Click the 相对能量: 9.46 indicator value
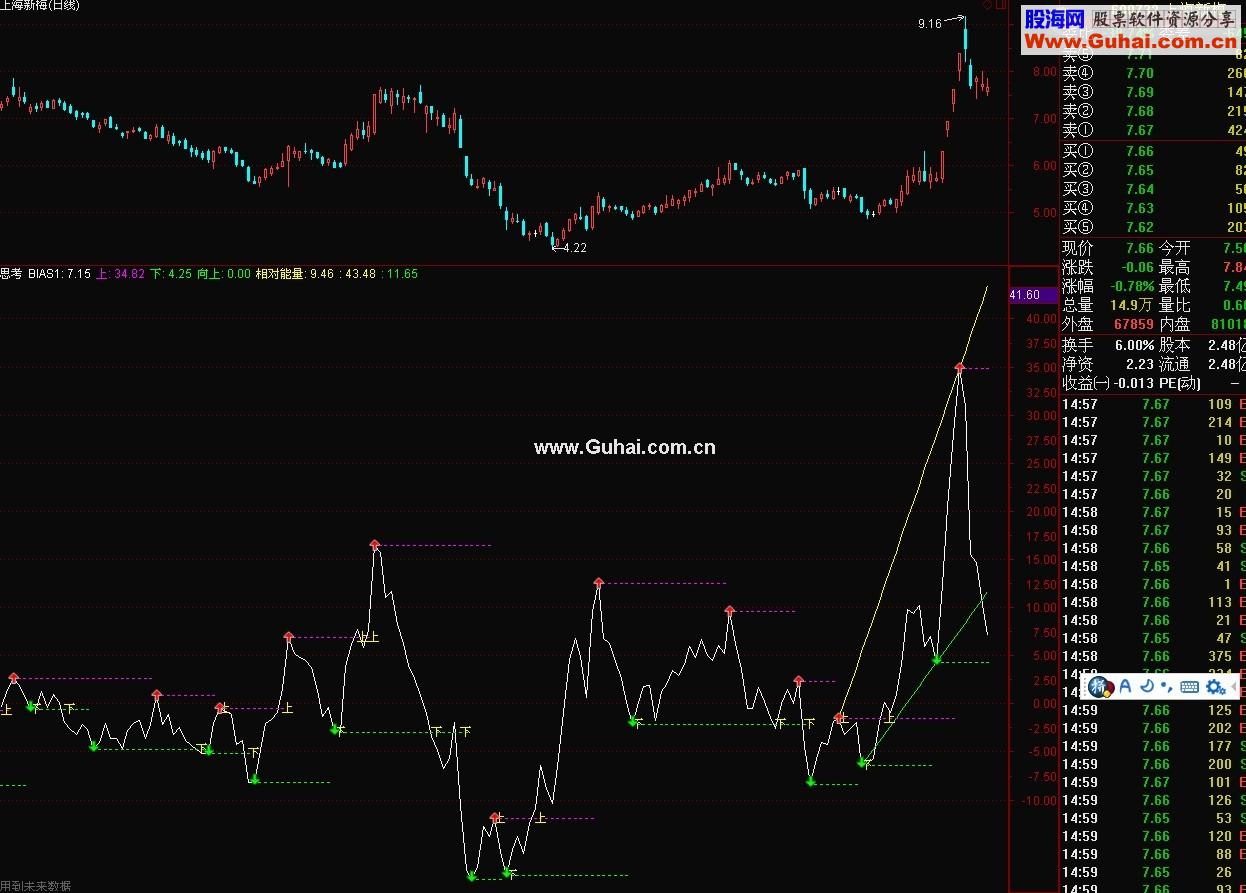The image size is (1246, 893). click(x=294, y=273)
